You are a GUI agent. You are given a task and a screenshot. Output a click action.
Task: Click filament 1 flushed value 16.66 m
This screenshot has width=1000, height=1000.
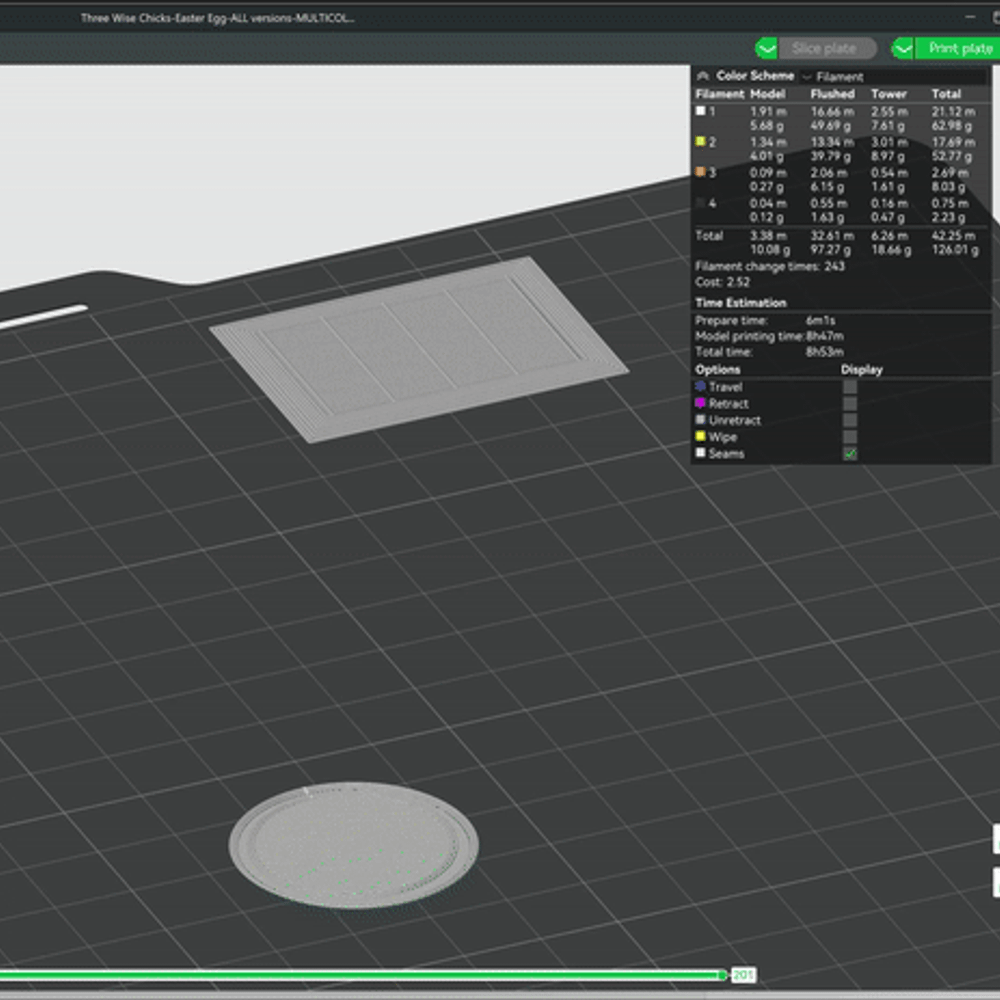[832, 112]
